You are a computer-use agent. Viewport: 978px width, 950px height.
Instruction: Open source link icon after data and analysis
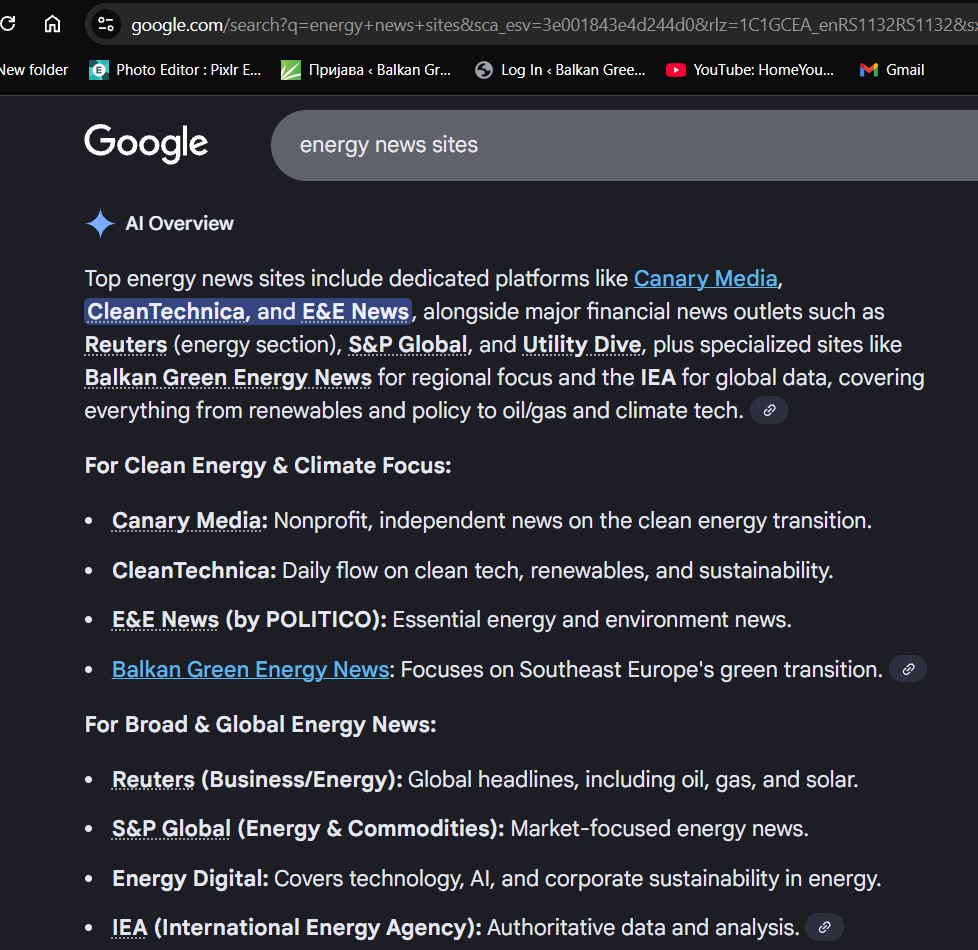825,928
